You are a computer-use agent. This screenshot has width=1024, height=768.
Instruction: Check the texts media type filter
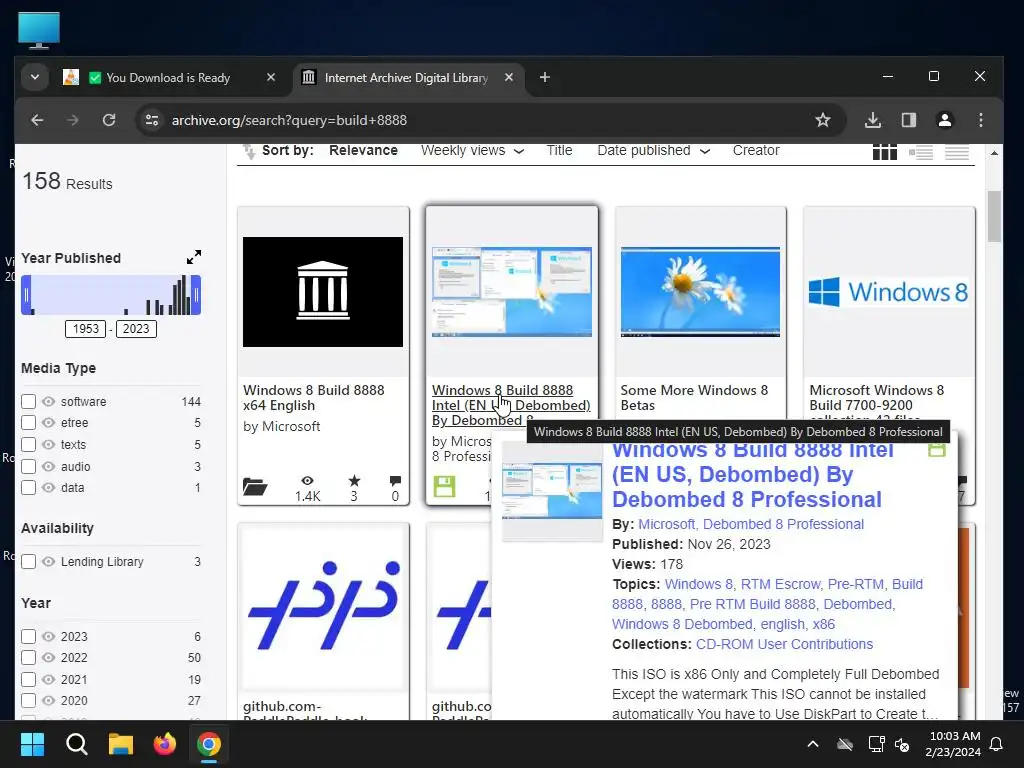pos(28,445)
